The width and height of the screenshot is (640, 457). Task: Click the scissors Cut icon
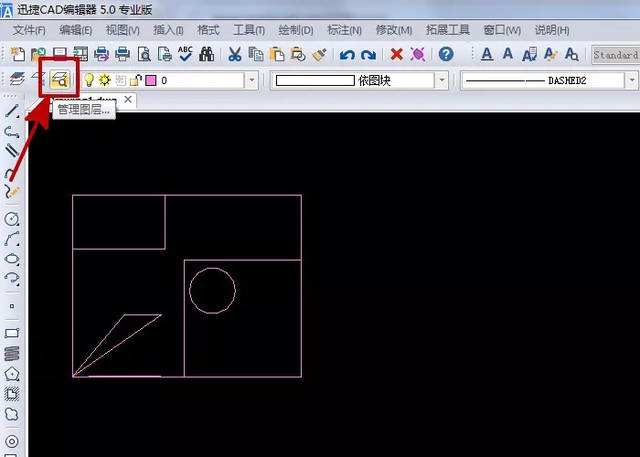235,54
